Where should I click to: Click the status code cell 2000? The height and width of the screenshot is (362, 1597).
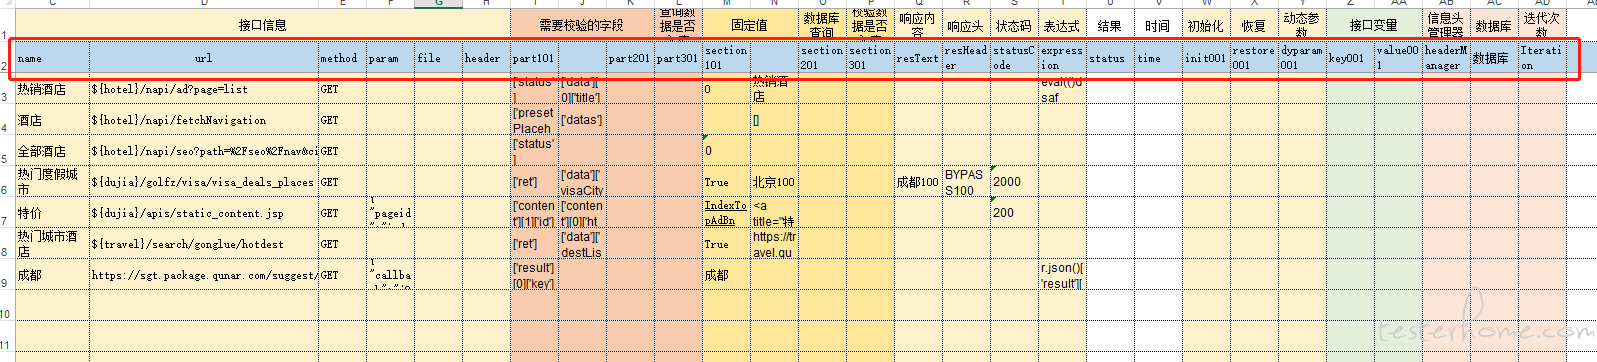1014,182
